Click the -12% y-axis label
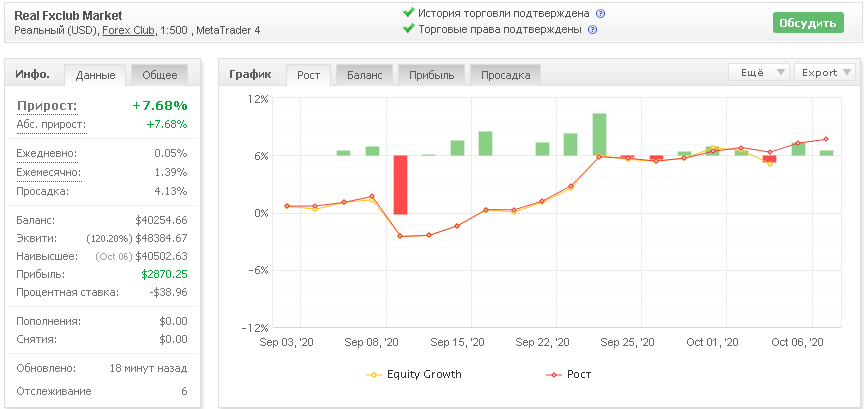 pos(255,328)
